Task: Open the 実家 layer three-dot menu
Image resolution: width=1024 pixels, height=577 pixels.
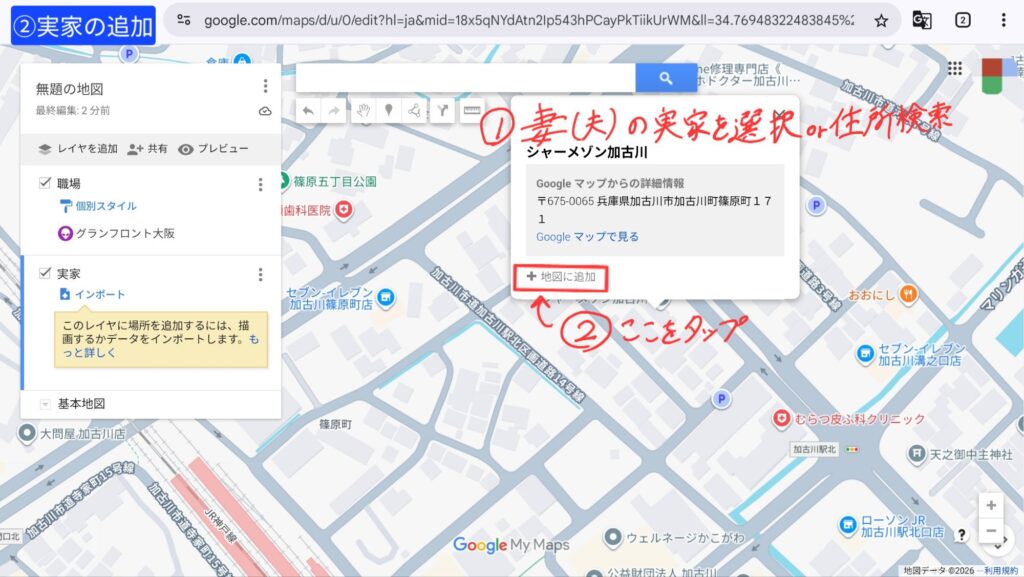Action: coord(261,274)
